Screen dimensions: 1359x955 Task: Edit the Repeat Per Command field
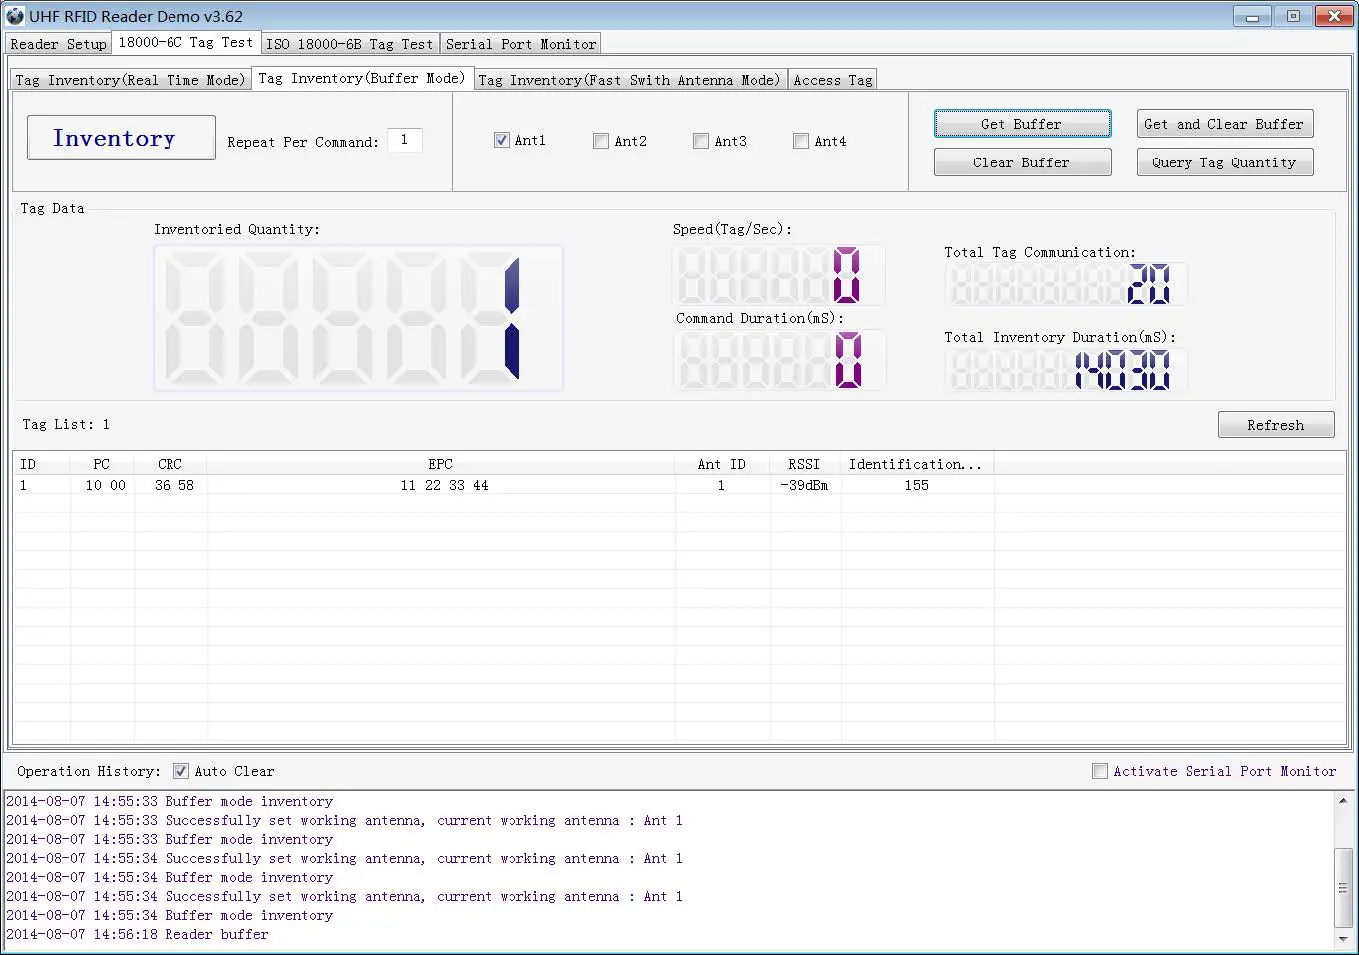pyautogui.click(x=404, y=140)
